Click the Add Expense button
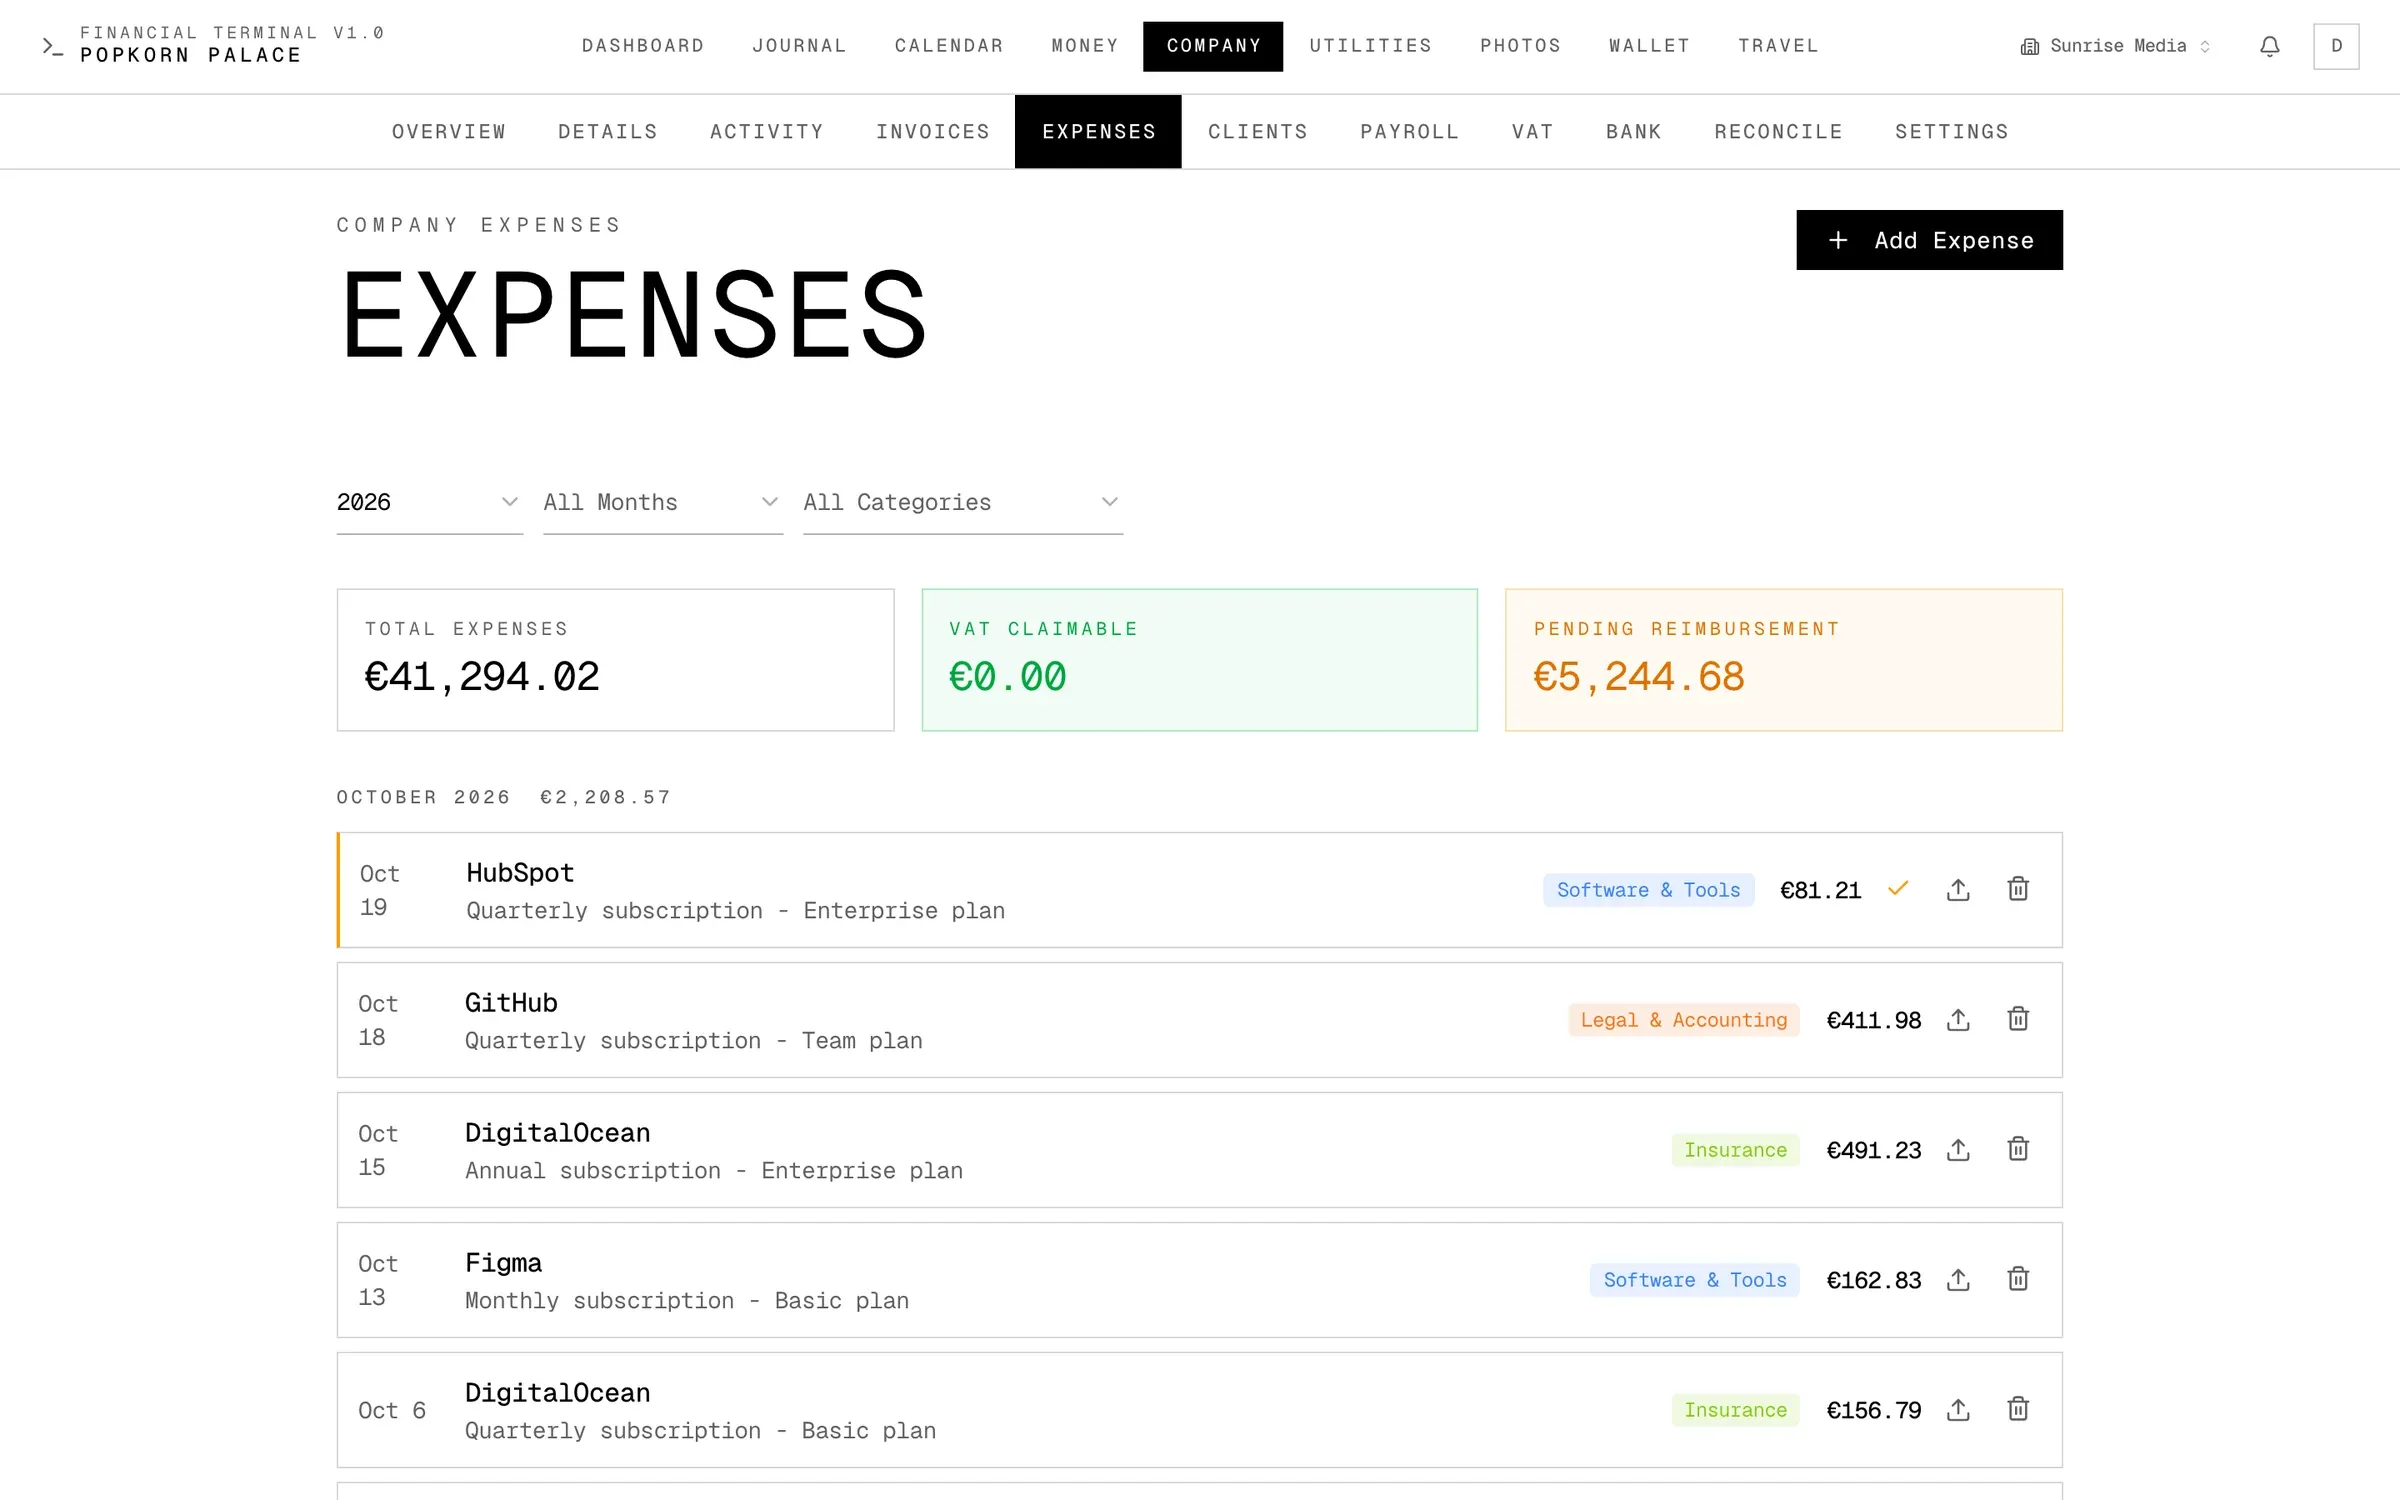 (1929, 240)
